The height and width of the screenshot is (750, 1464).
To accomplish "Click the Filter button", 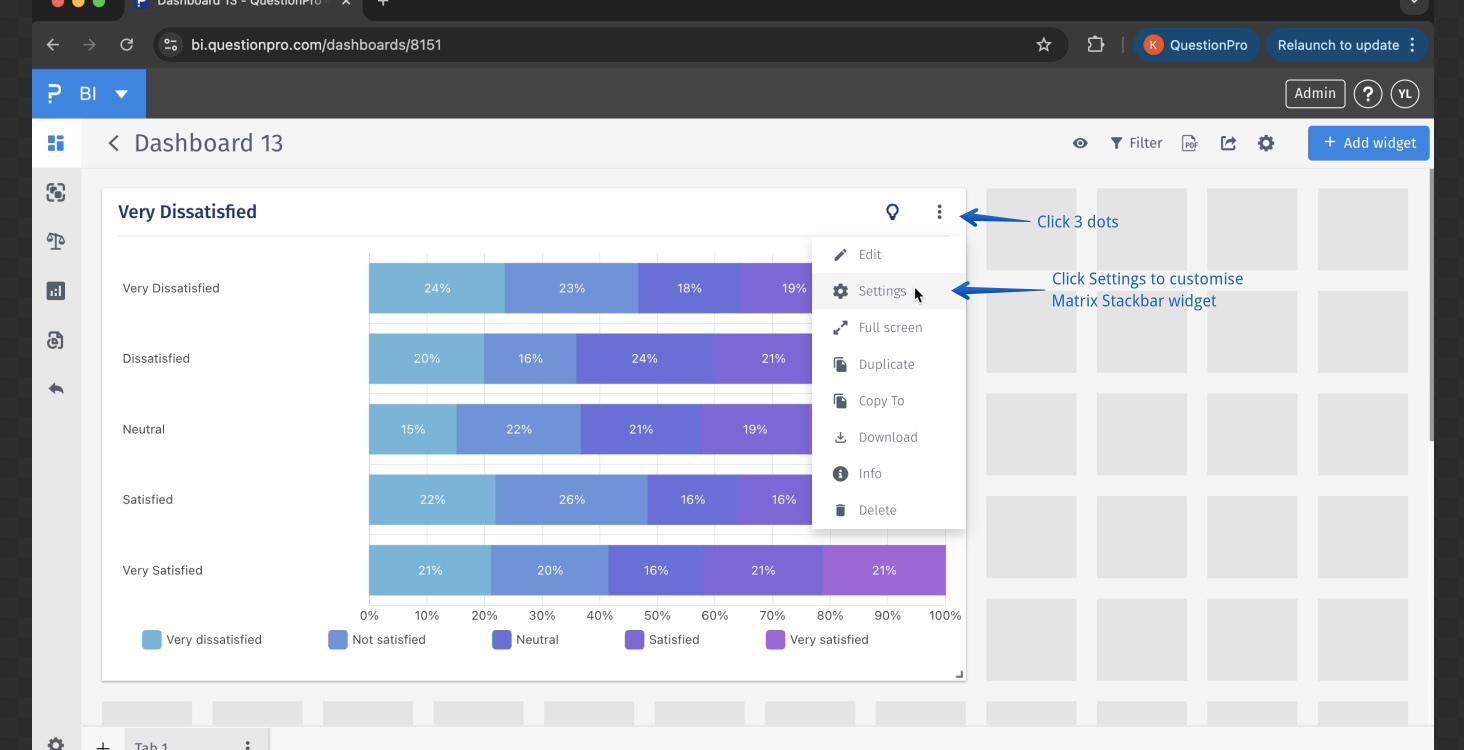I will (1136, 143).
